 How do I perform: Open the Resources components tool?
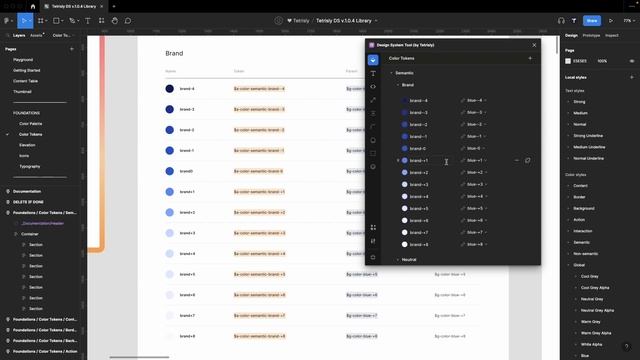(x=101, y=21)
